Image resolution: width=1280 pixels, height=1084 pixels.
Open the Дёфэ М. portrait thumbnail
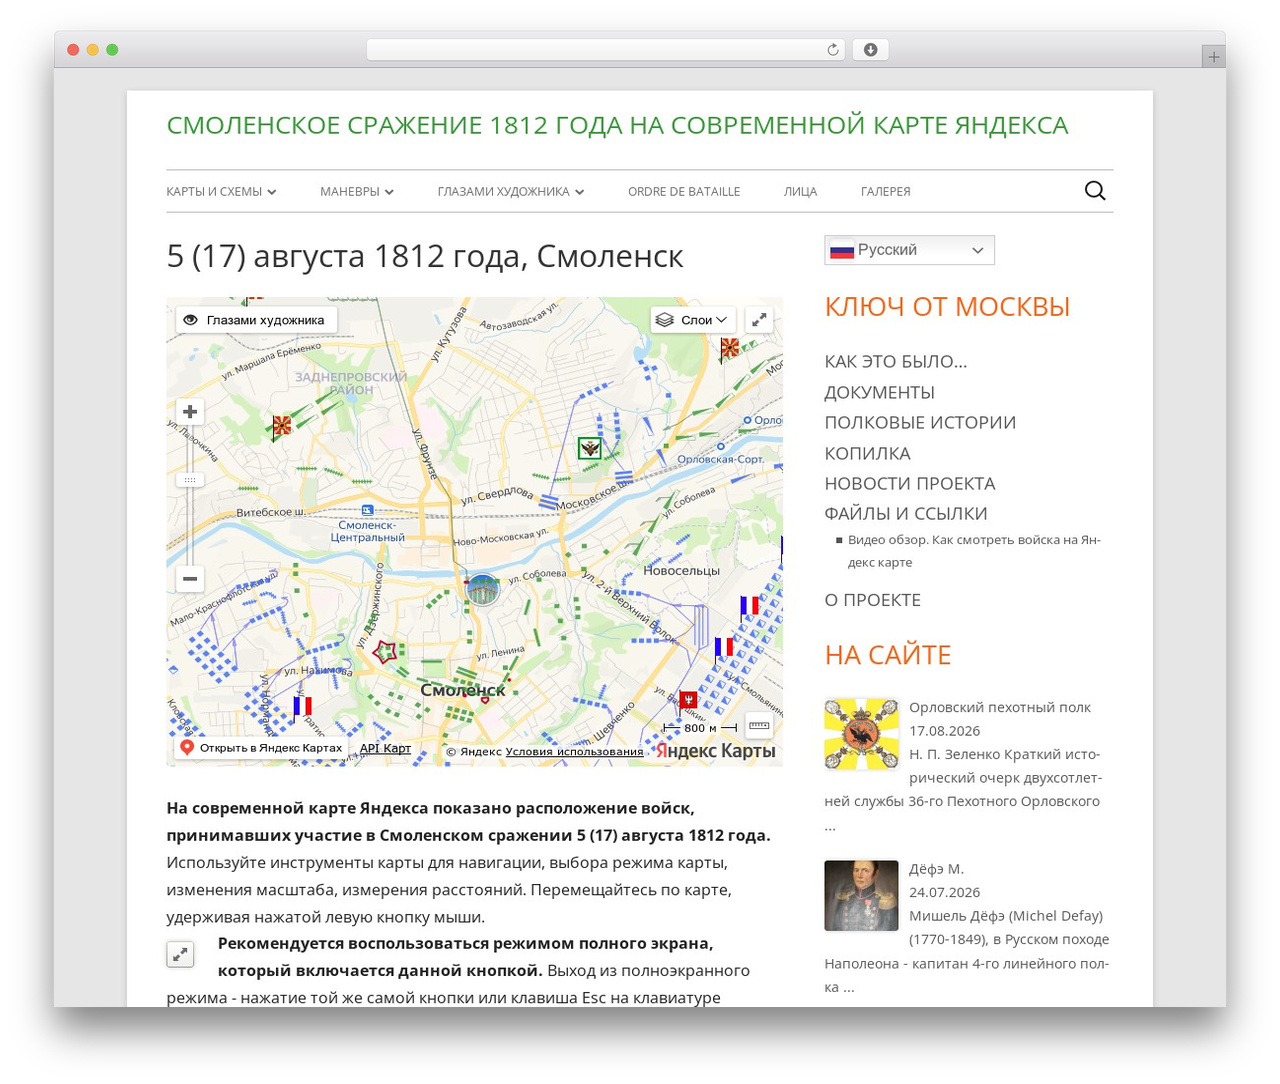pos(861,896)
